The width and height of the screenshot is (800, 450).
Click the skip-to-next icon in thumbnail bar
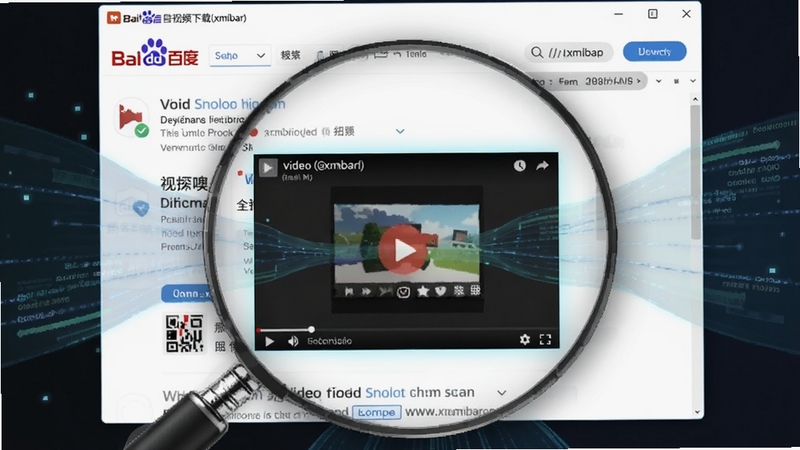tap(349, 291)
